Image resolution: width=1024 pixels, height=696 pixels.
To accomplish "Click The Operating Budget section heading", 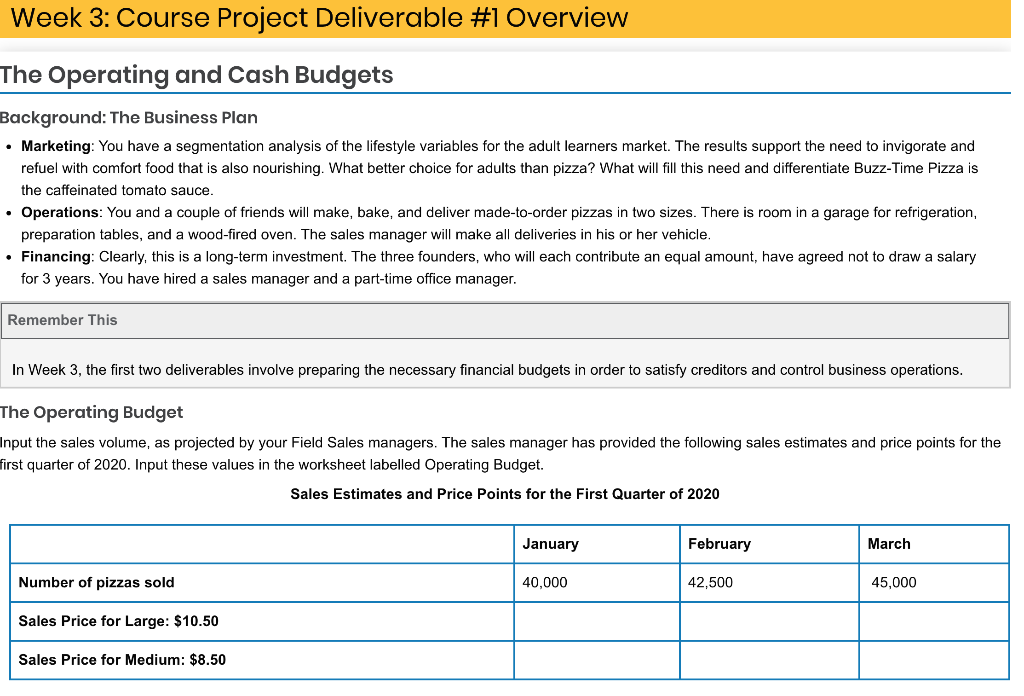I will (x=92, y=412).
